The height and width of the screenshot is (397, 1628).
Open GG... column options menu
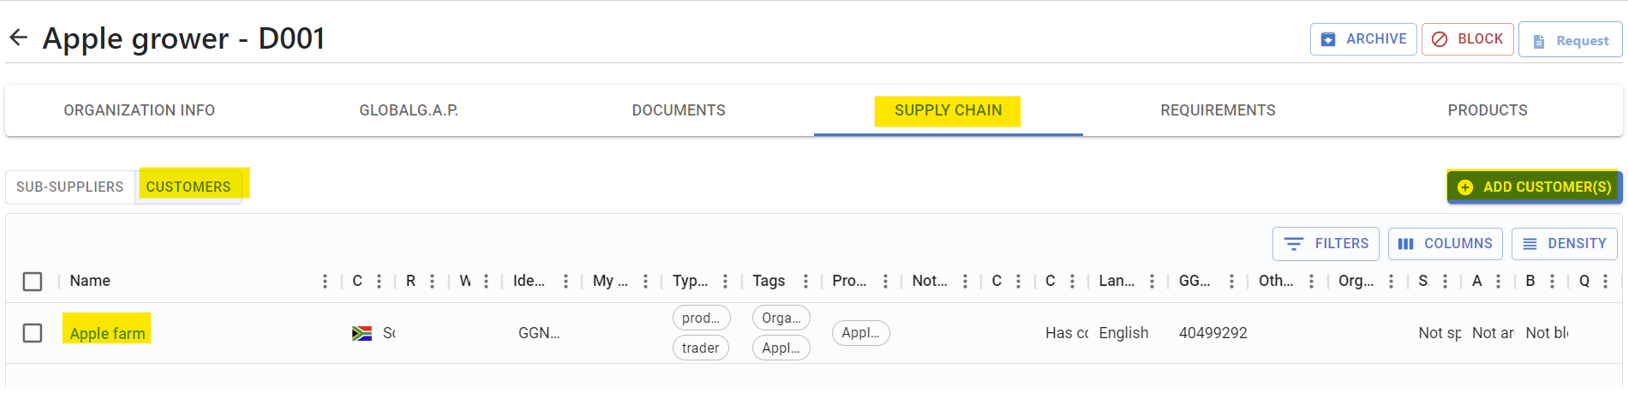tap(1232, 281)
